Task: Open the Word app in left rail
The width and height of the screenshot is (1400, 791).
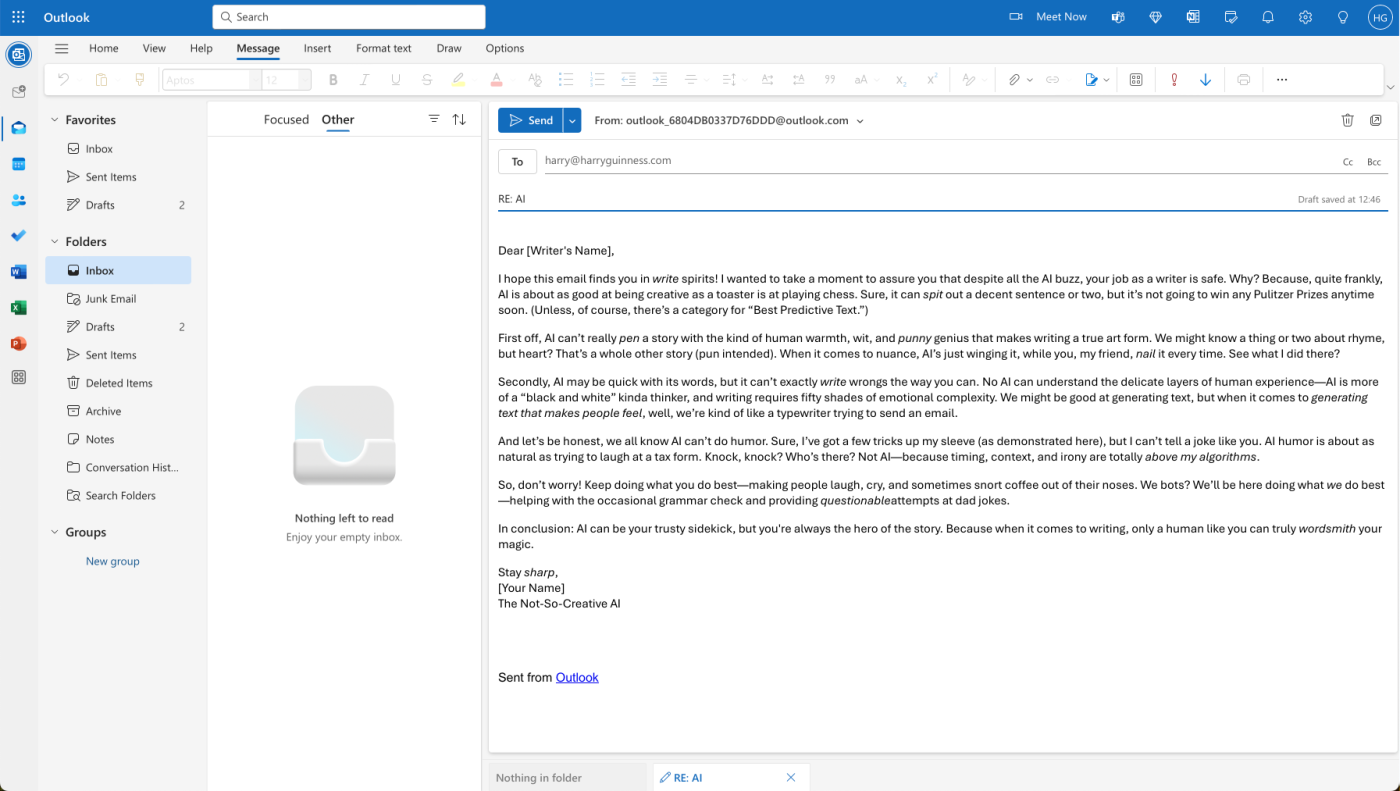Action: pyautogui.click(x=18, y=272)
